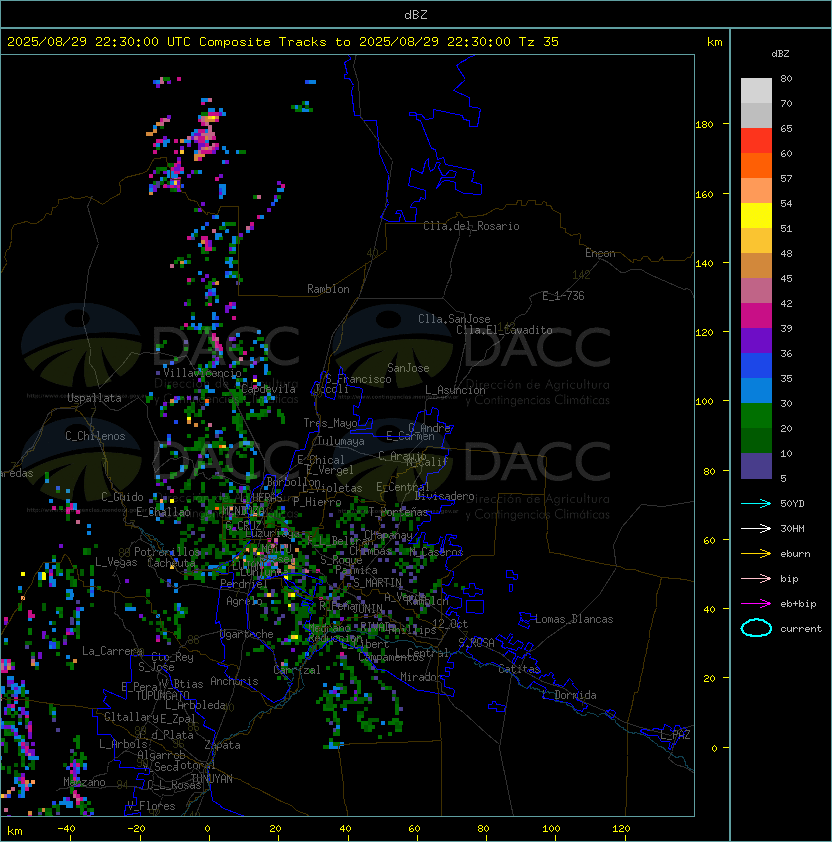
Task: Click the 'Villavicencio' map label
Action: 202,373
